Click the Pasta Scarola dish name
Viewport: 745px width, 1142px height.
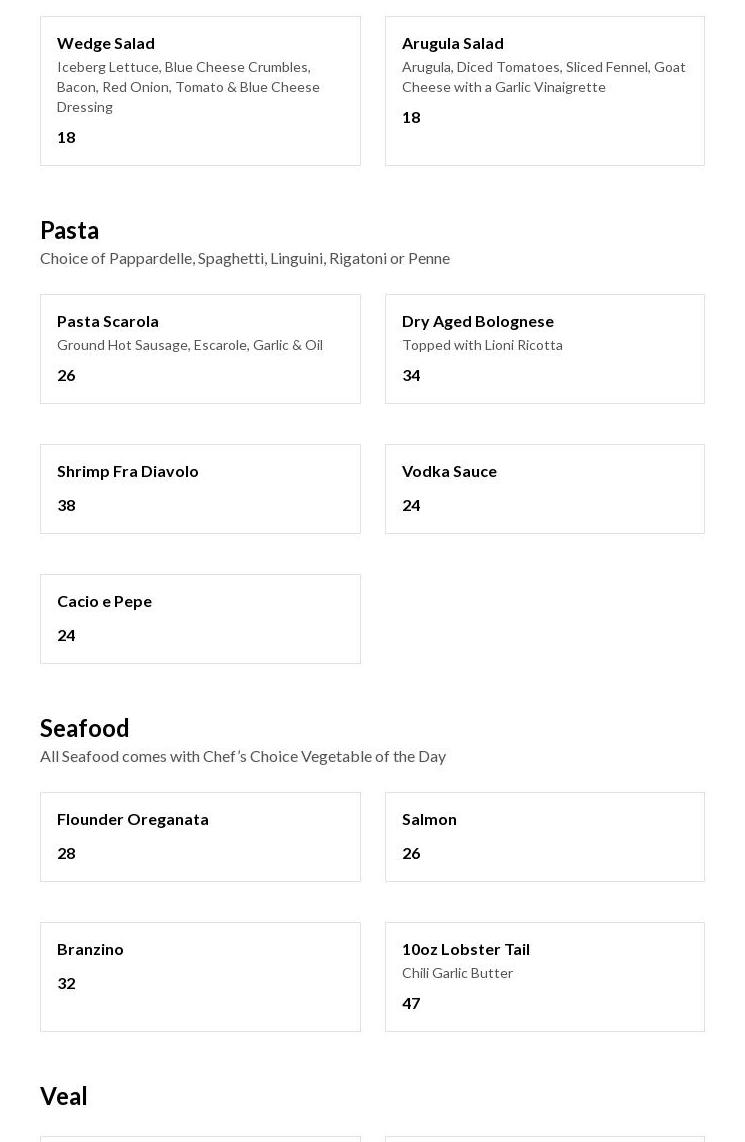[x=108, y=321]
